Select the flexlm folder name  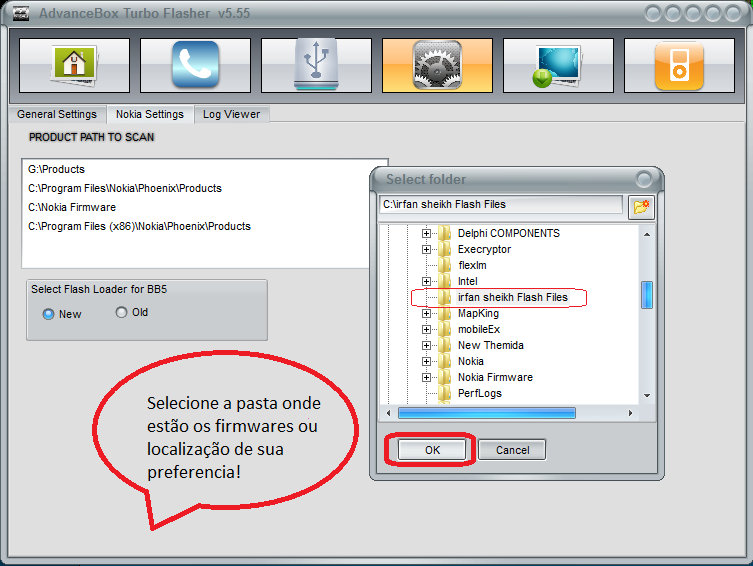point(472,265)
